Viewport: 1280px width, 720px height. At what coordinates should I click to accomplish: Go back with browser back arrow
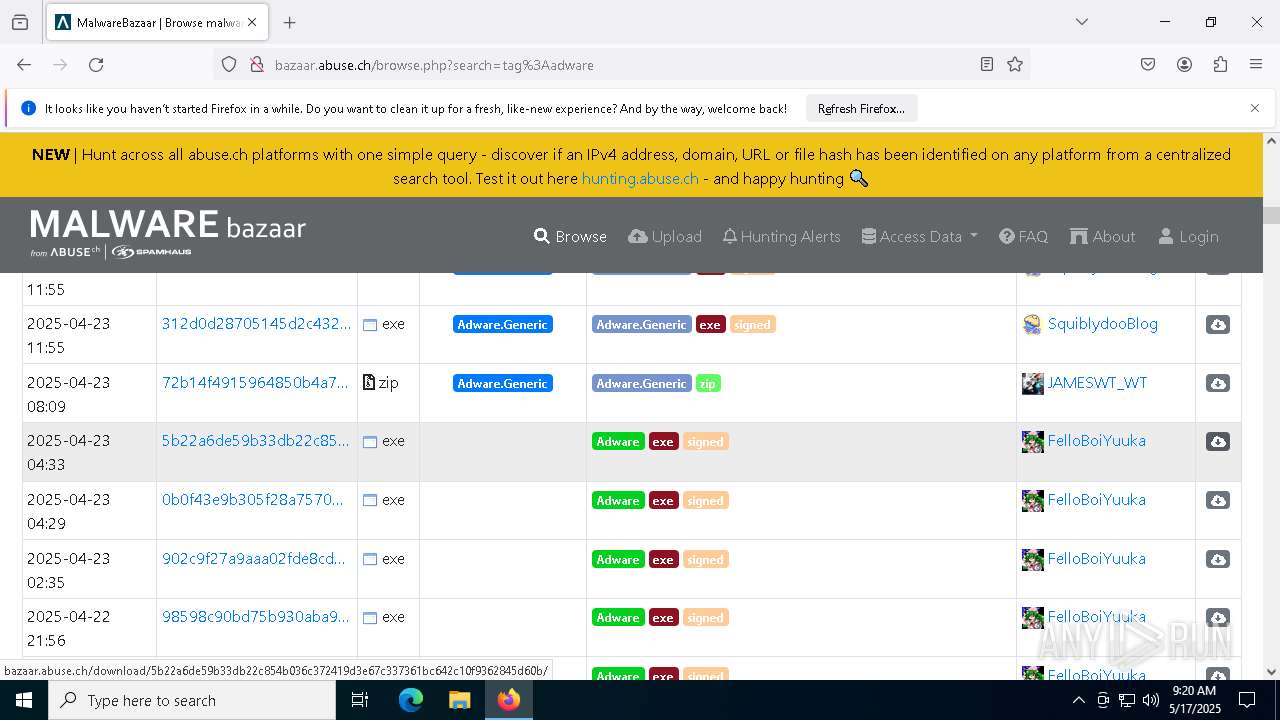(24, 64)
